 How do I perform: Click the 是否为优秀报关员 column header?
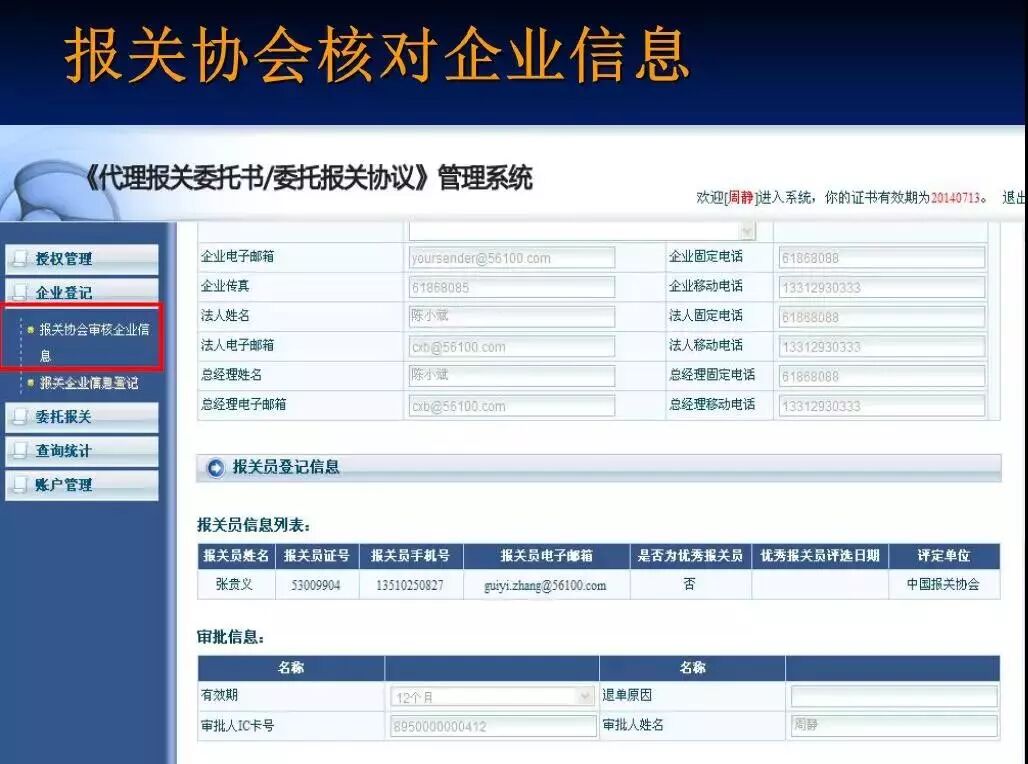coord(690,555)
